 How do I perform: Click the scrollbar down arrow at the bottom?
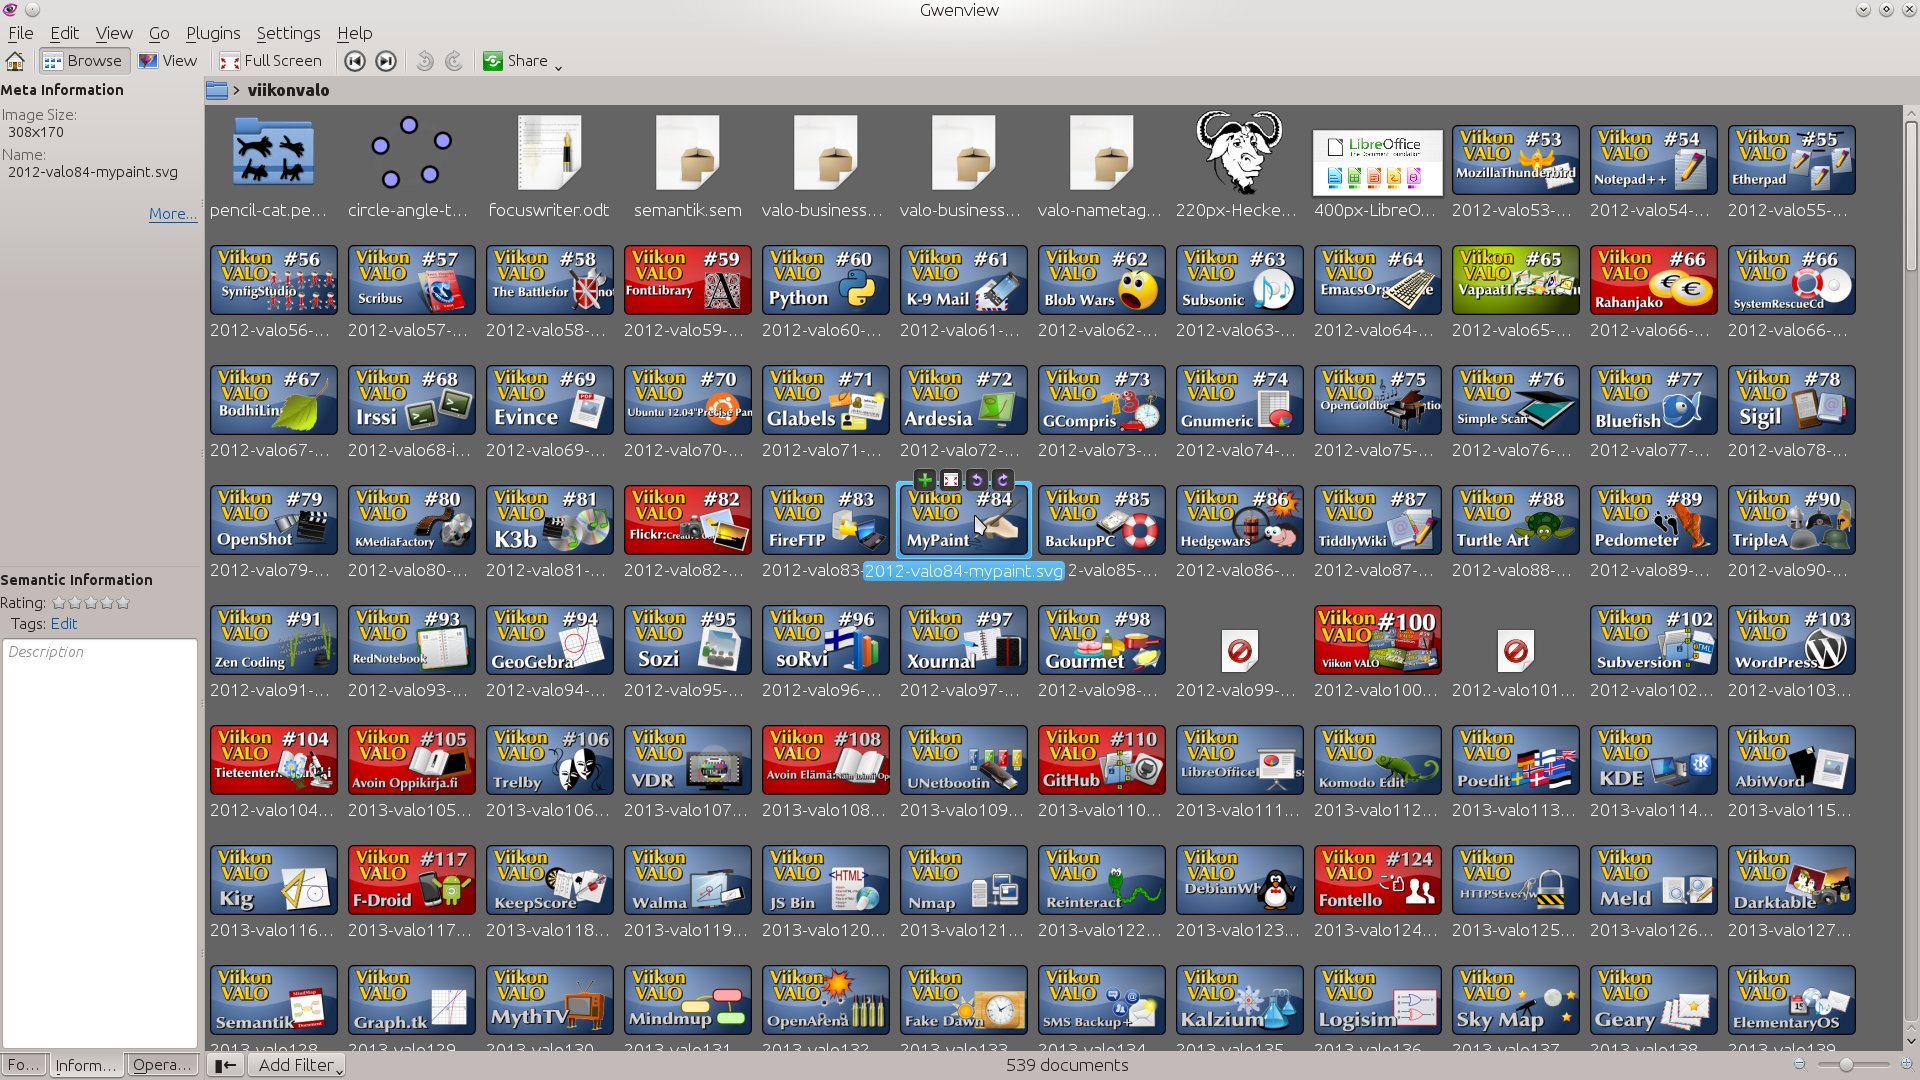point(1910,1041)
